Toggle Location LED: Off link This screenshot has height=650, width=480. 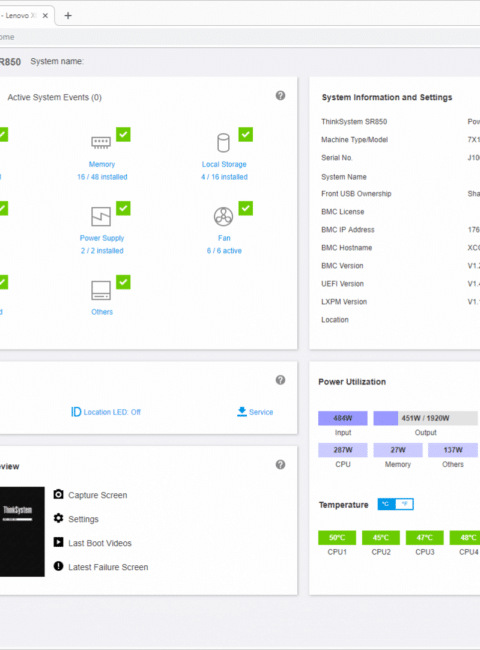[x=112, y=412]
